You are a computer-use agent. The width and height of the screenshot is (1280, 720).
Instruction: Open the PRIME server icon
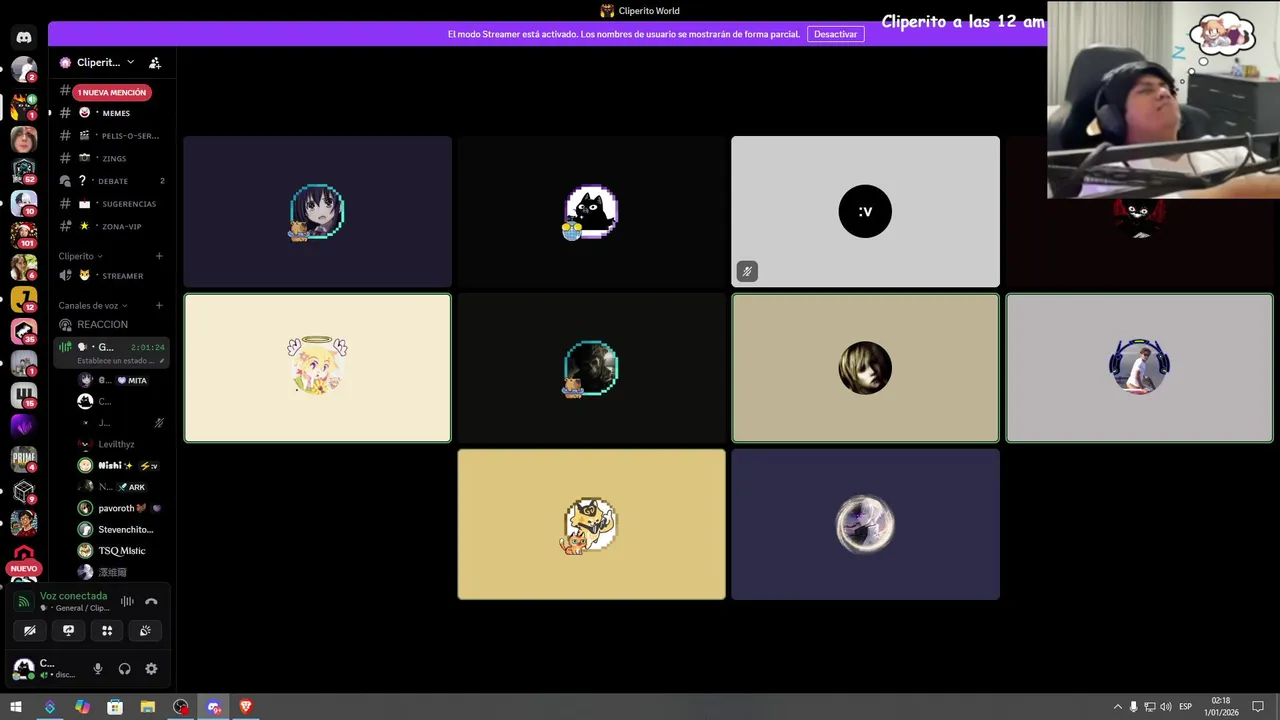point(24,459)
